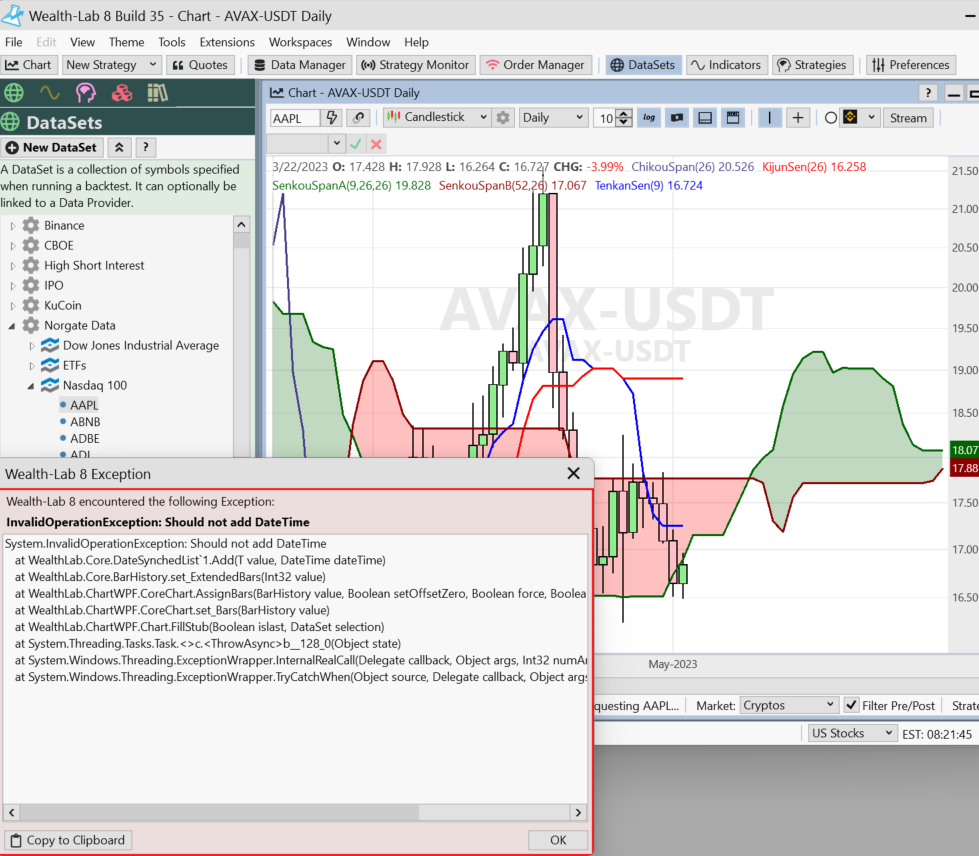Click the green checkmark apply icon
This screenshot has width=979, height=856.
pos(356,144)
